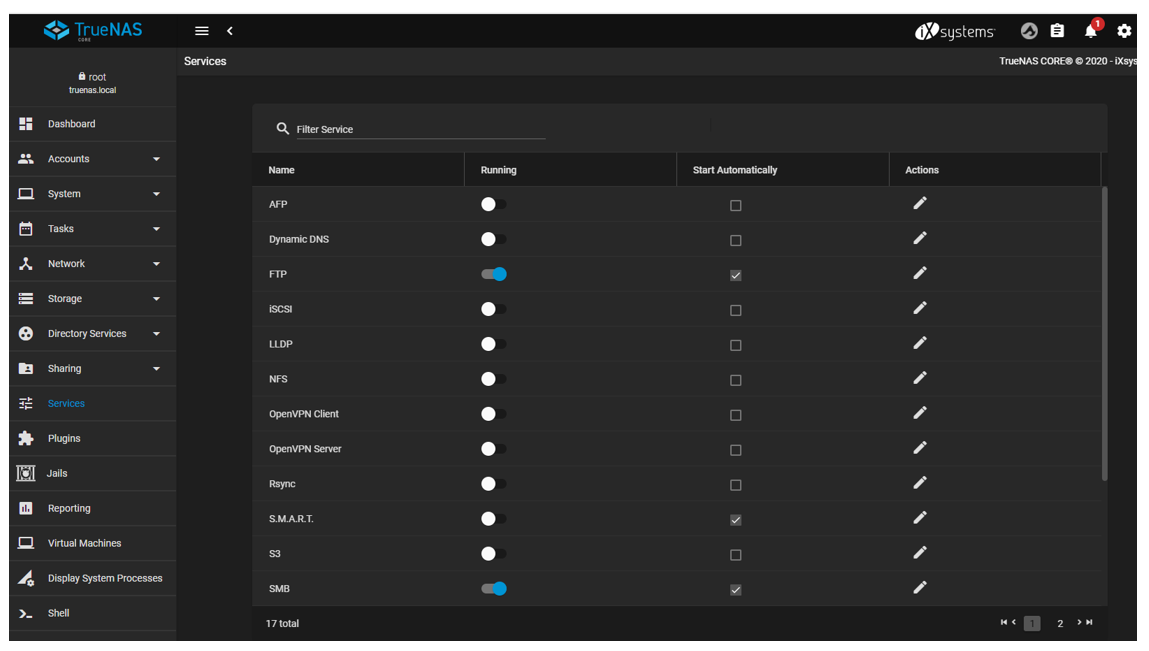Open the Reporting page
Image resolution: width=1149 pixels, height=651 pixels.
coord(92,508)
